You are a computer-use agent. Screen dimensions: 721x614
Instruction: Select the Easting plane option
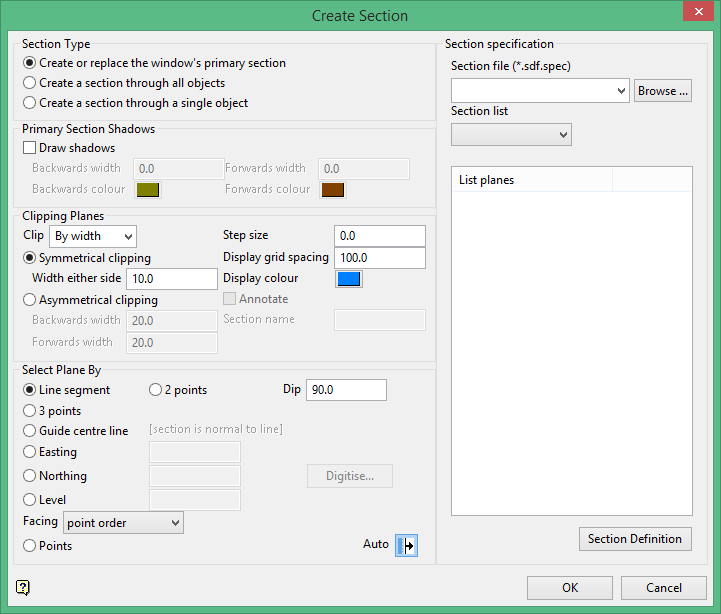click(x=30, y=452)
